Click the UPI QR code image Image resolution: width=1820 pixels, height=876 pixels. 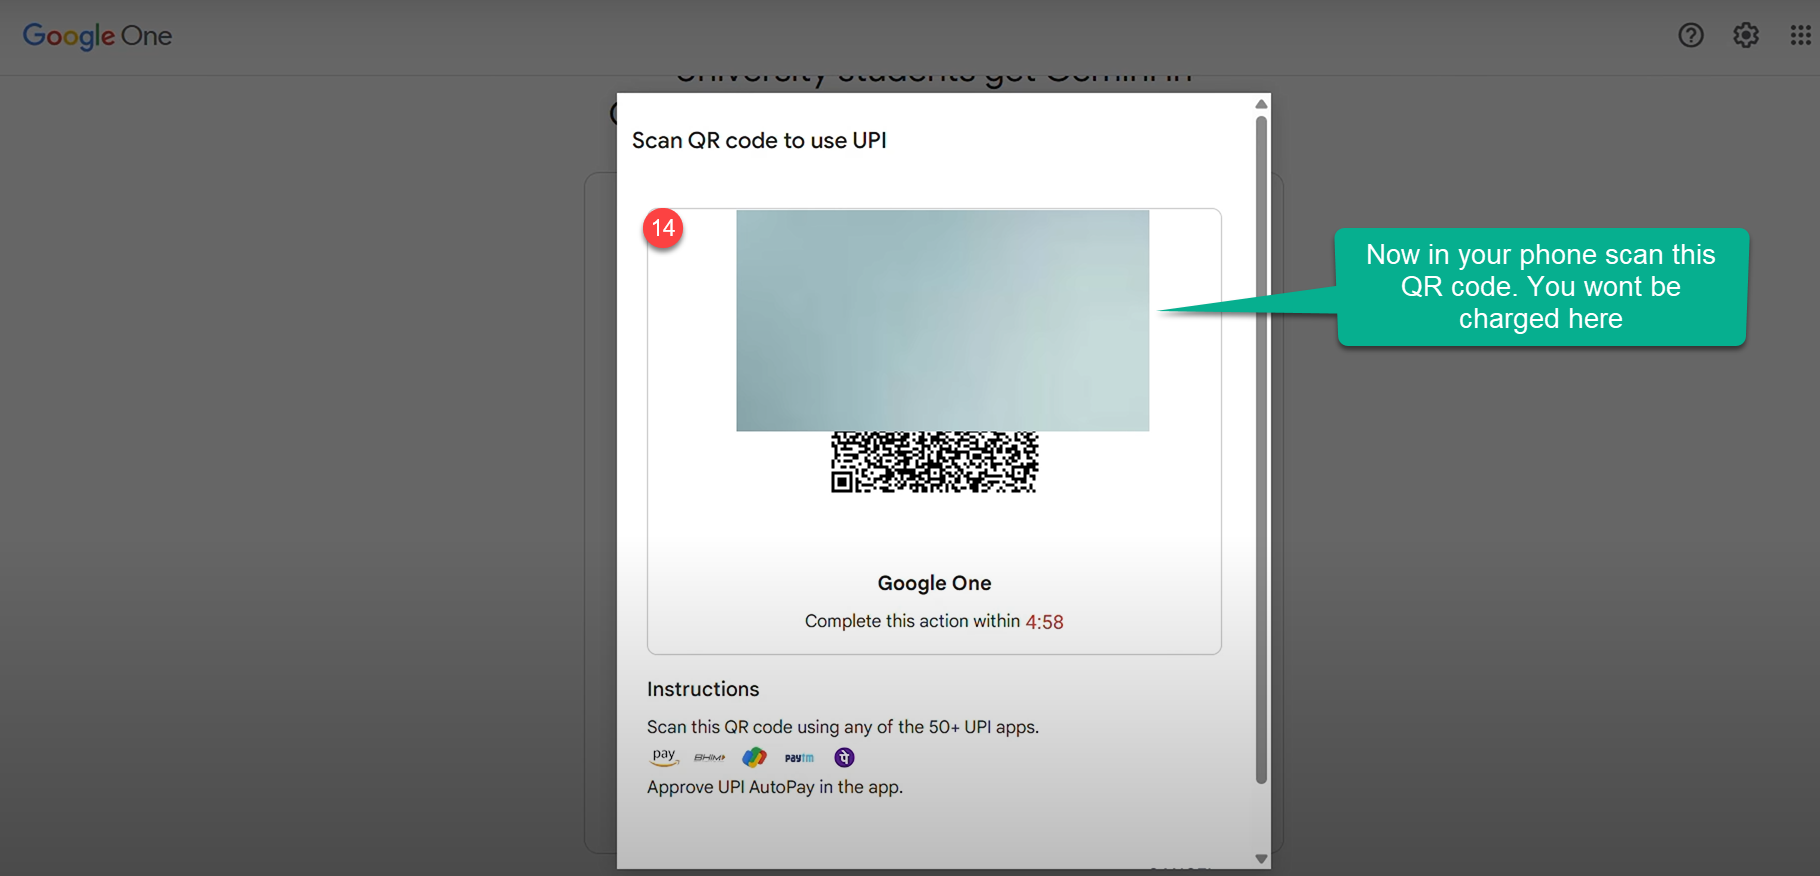(x=934, y=462)
